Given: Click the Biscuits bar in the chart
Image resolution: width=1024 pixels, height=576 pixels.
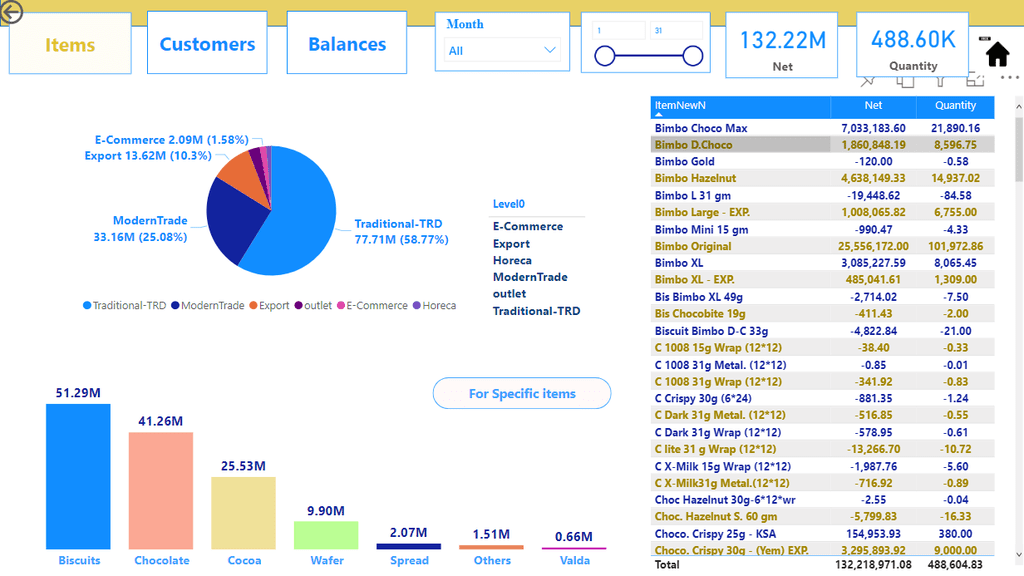Looking at the screenshot, I should coord(78,476).
